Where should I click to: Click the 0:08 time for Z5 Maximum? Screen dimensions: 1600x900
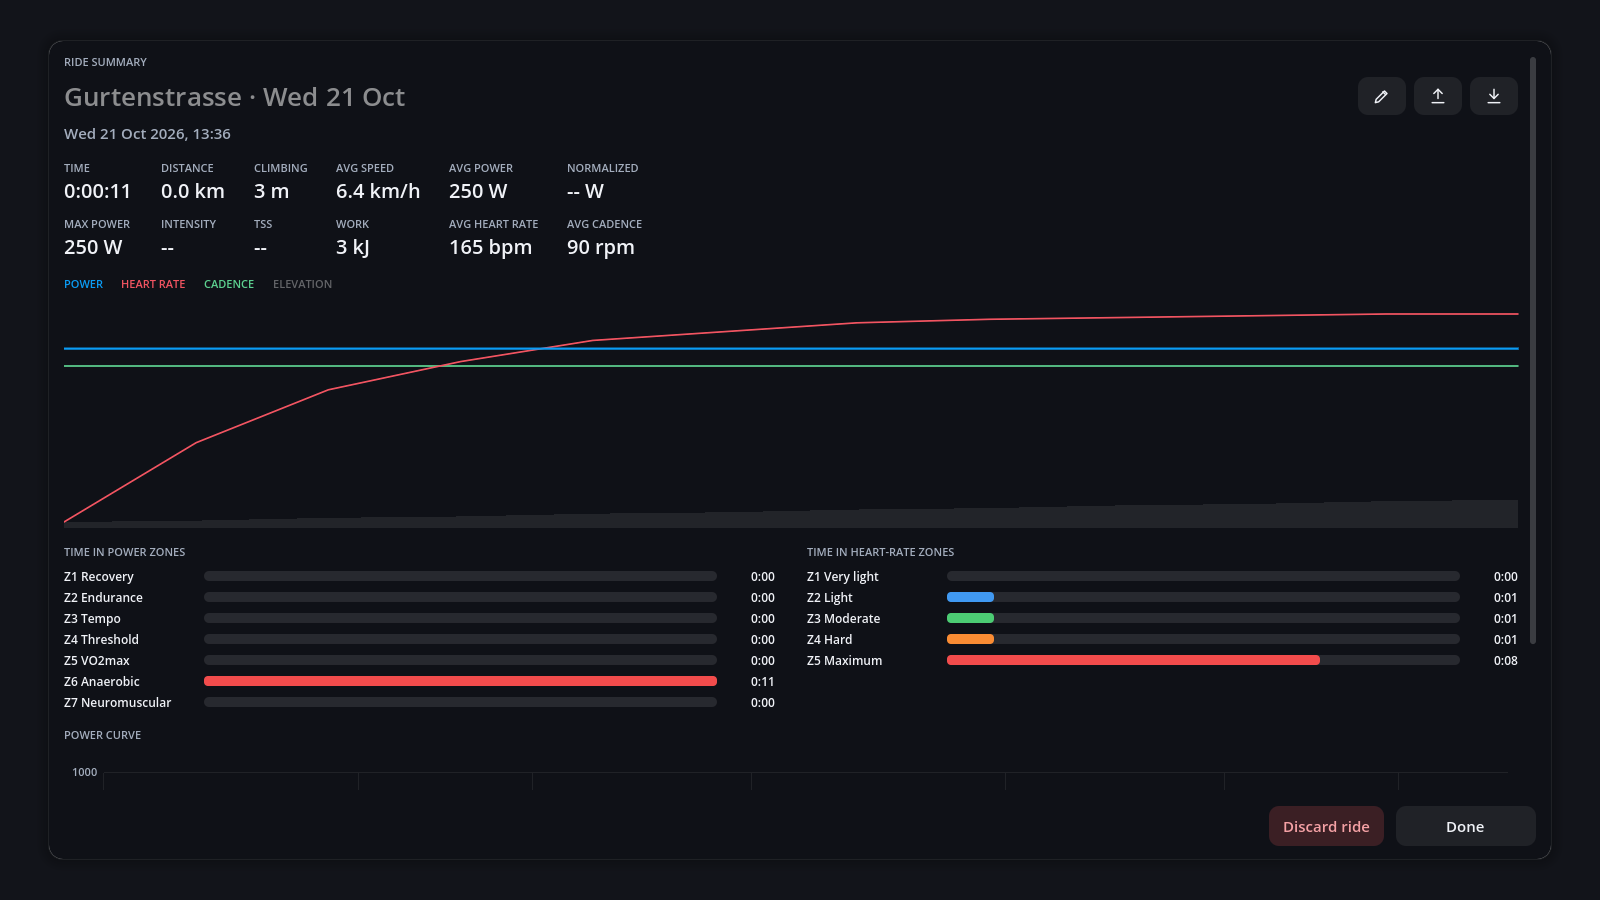[1506, 661]
